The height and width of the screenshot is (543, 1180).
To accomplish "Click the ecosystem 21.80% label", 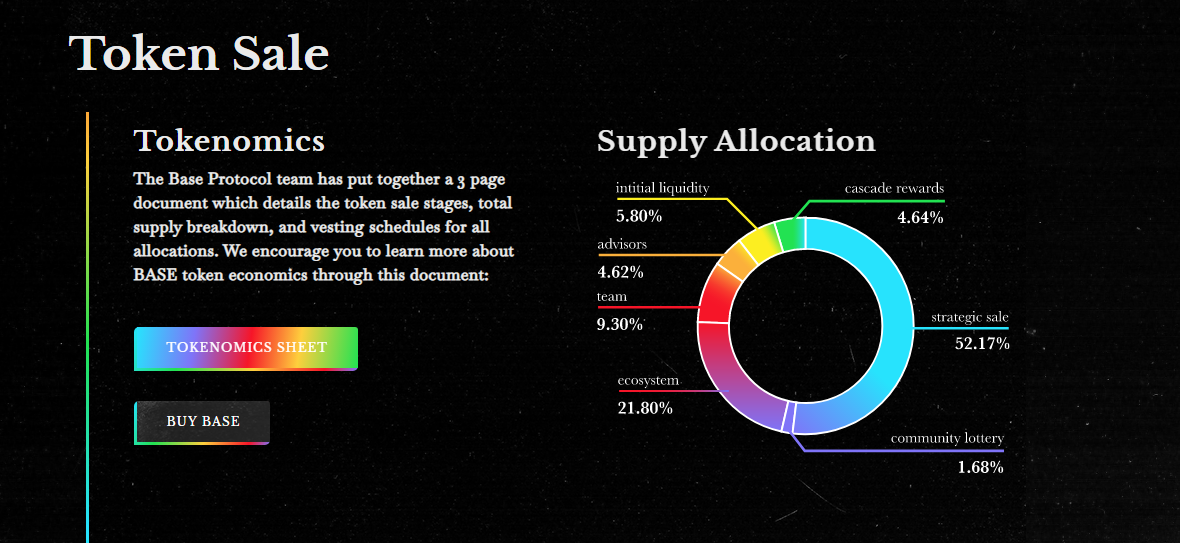I will click(648, 394).
